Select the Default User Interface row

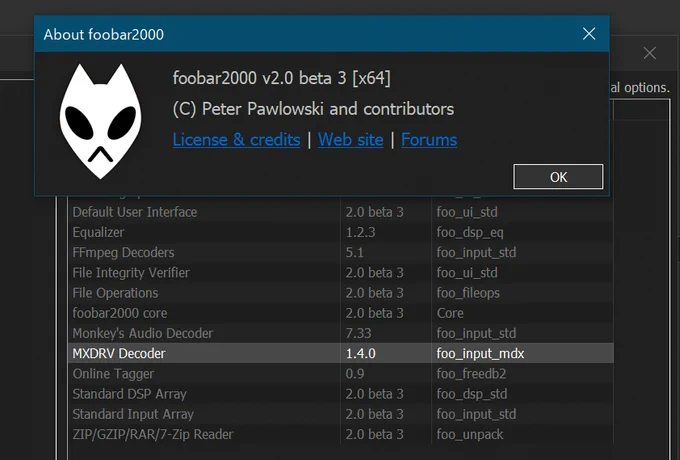pyautogui.click(x=341, y=212)
